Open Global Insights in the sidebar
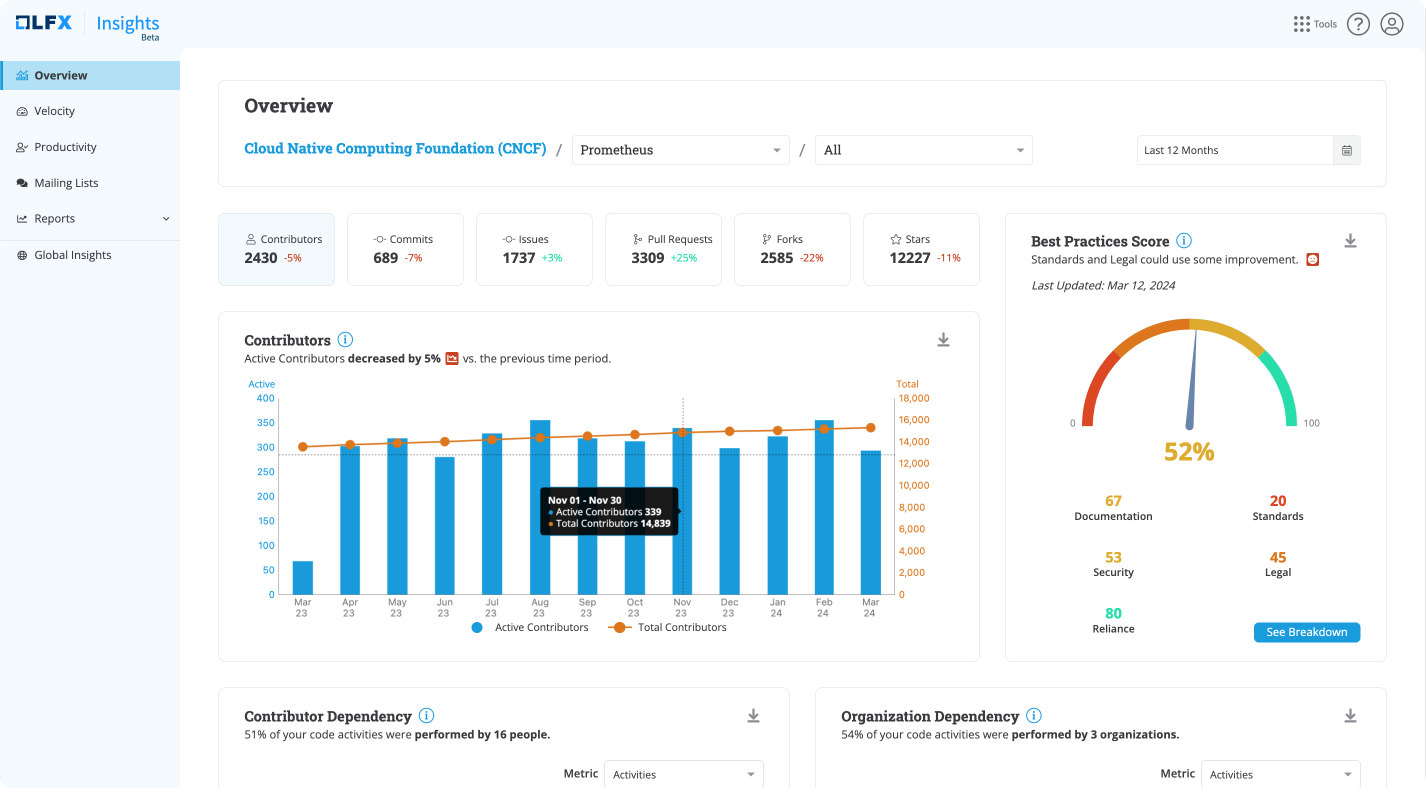The width and height of the screenshot is (1426, 788). [90, 255]
